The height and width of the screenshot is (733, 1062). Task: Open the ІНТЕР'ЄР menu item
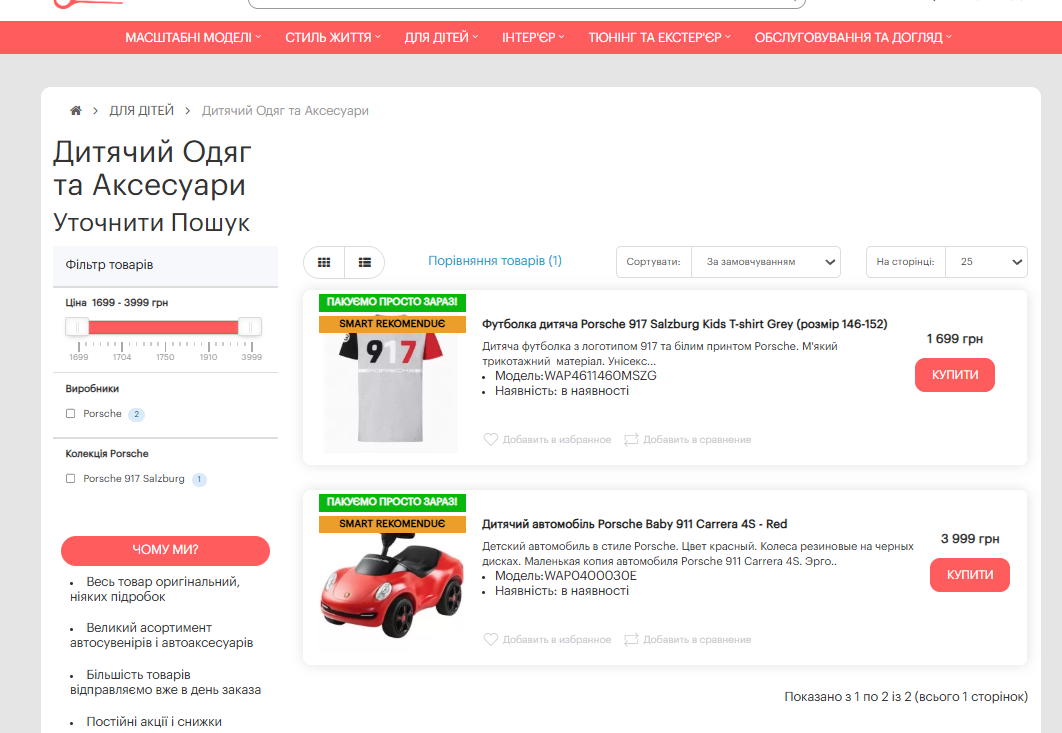[x=532, y=38]
